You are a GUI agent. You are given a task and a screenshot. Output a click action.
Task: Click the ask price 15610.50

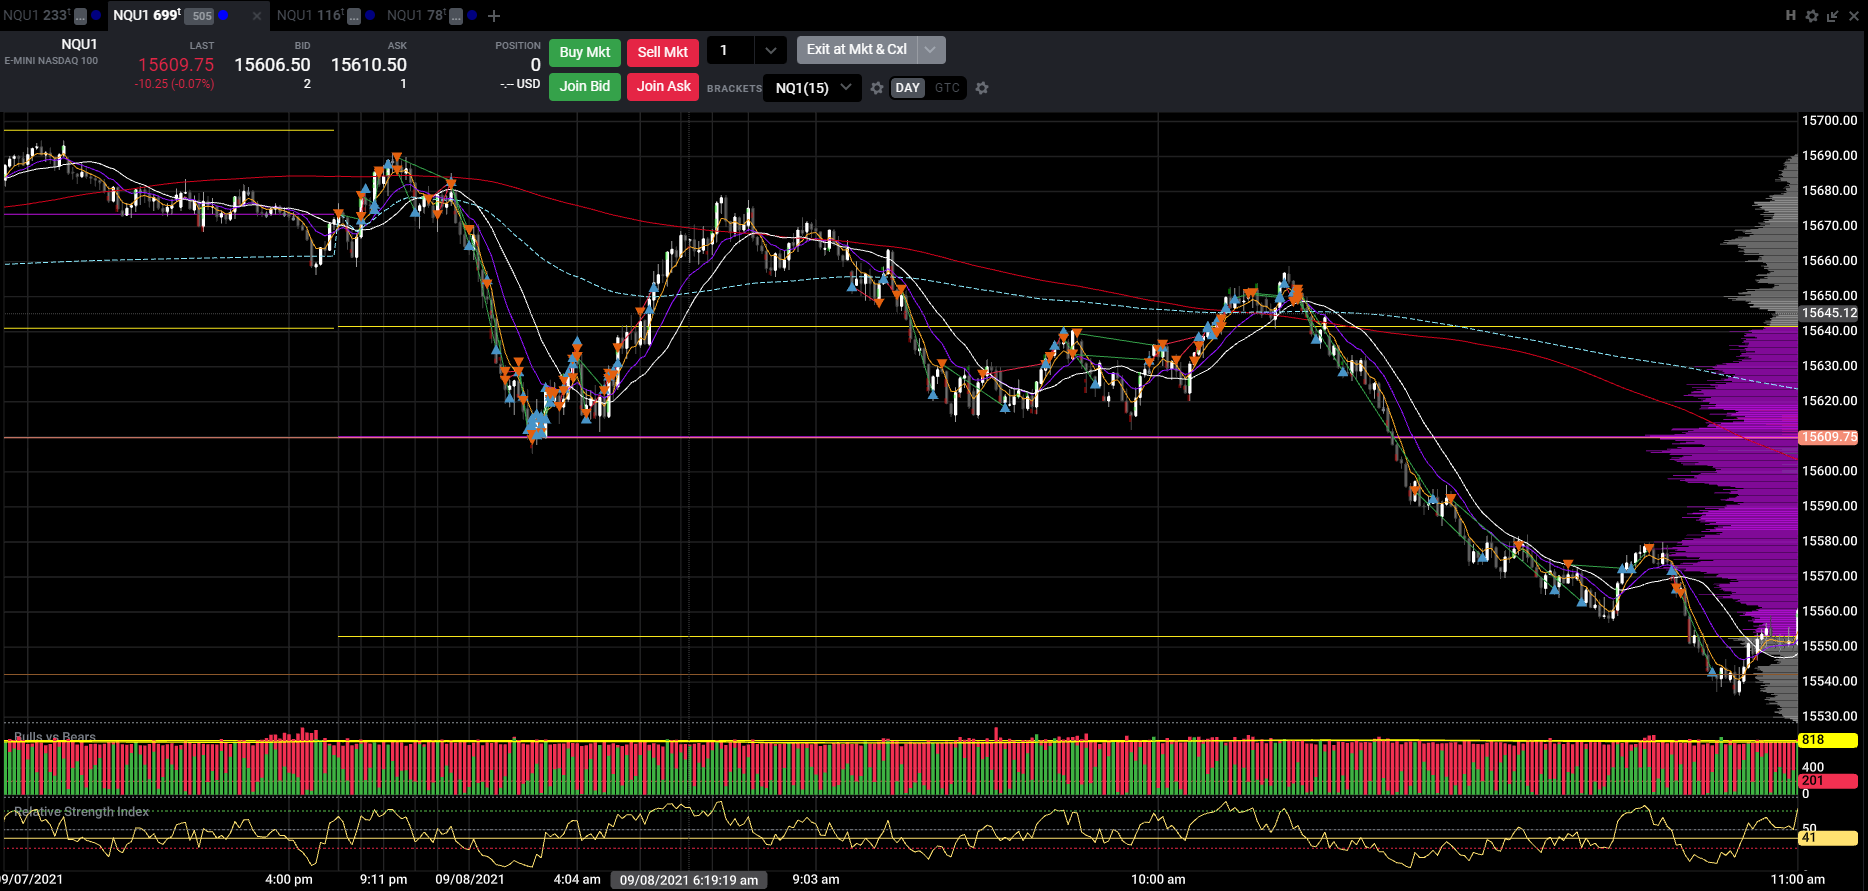click(x=369, y=64)
